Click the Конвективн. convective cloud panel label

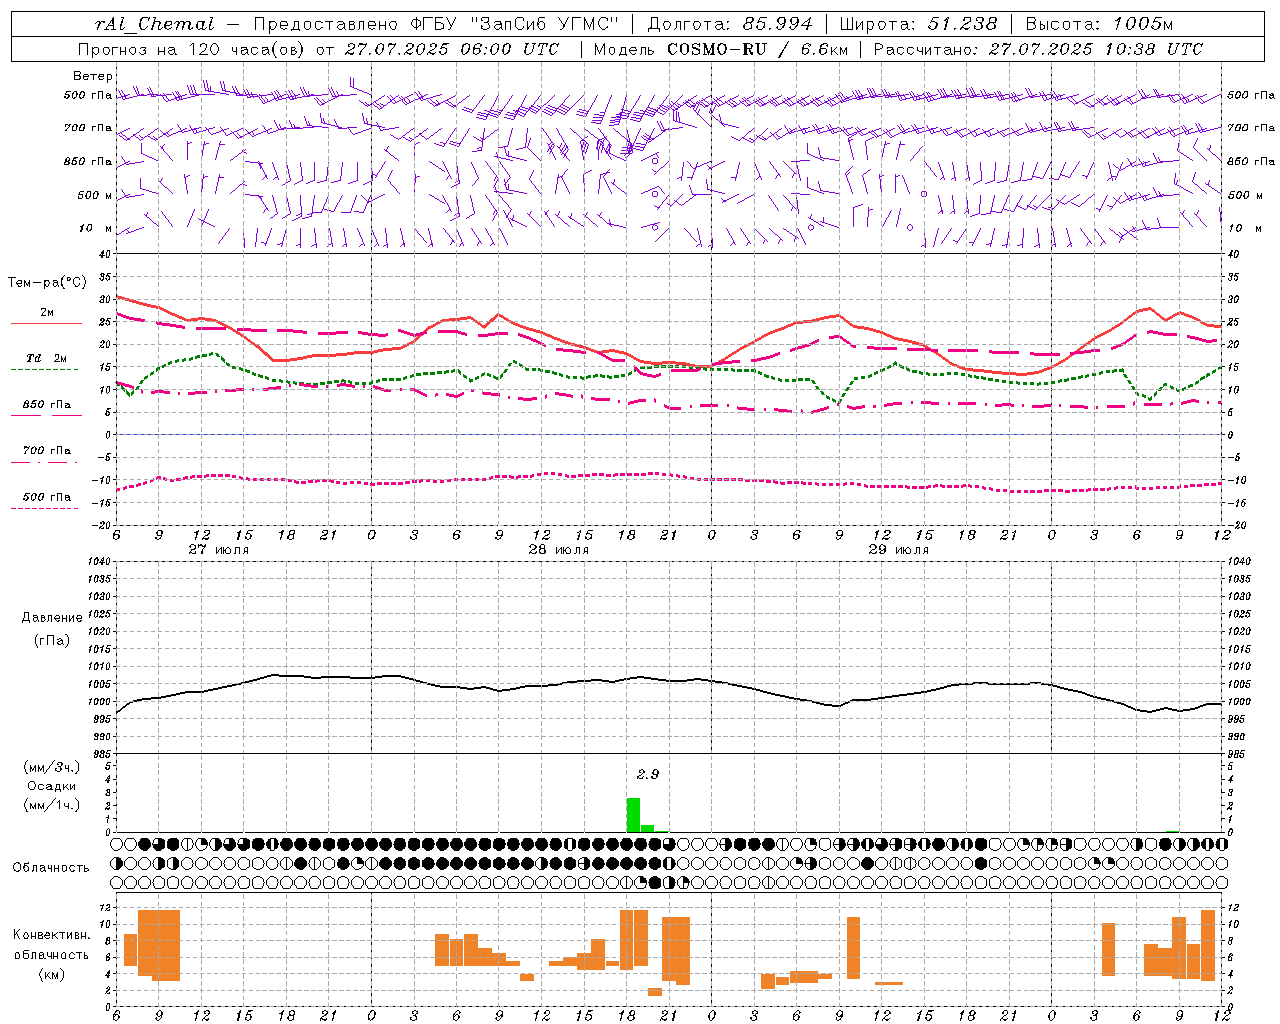51,935
